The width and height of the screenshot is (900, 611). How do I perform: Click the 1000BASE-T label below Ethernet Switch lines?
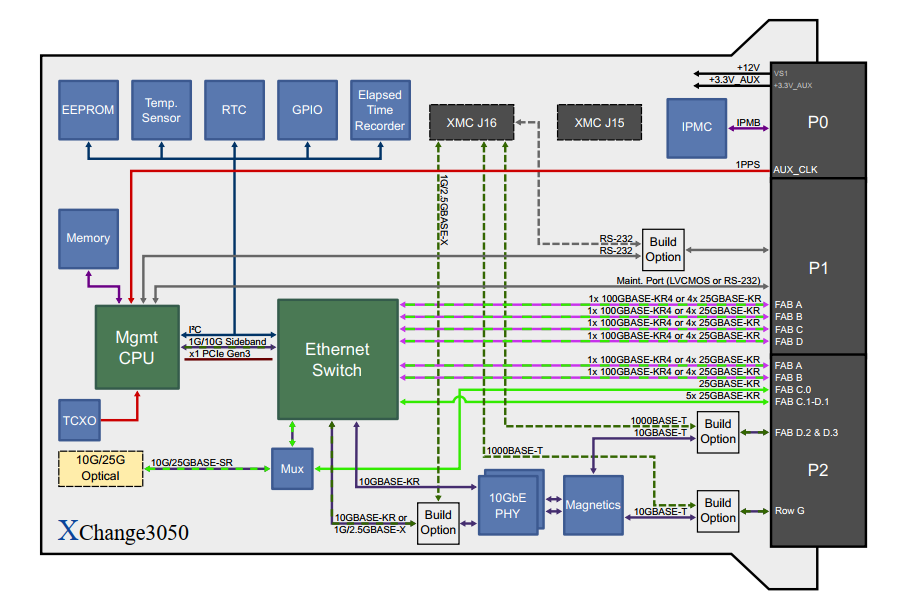point(515,451)
